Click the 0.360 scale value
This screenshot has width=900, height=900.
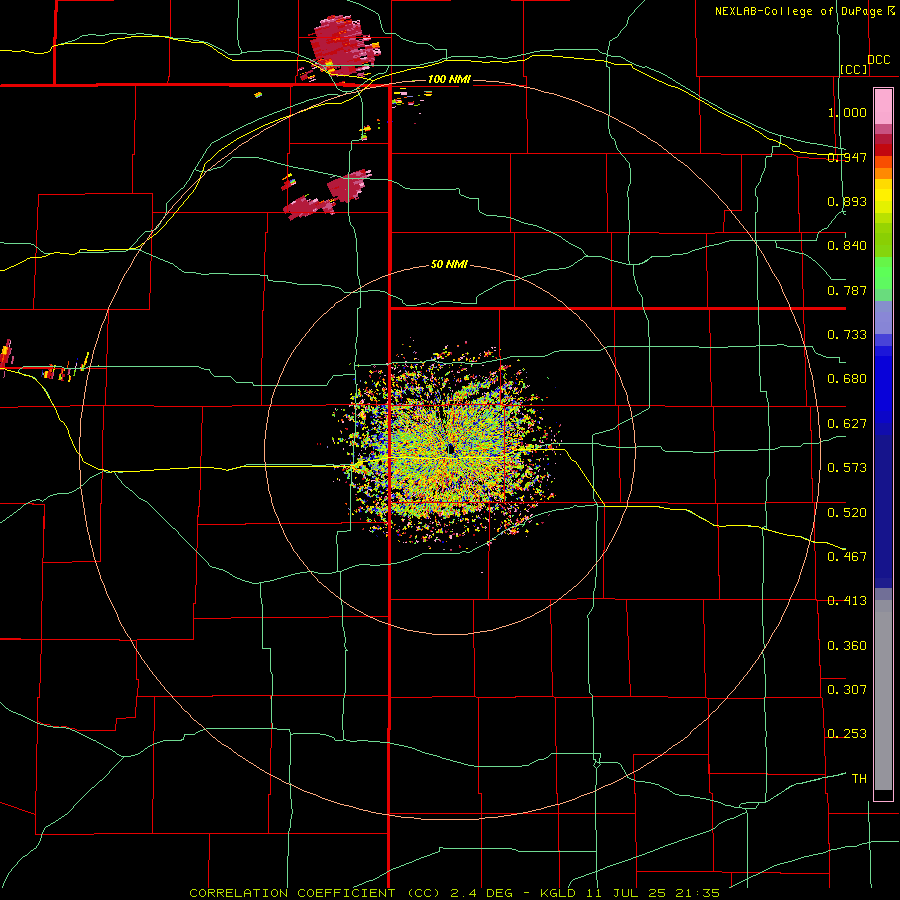click(x=847, y=645)
